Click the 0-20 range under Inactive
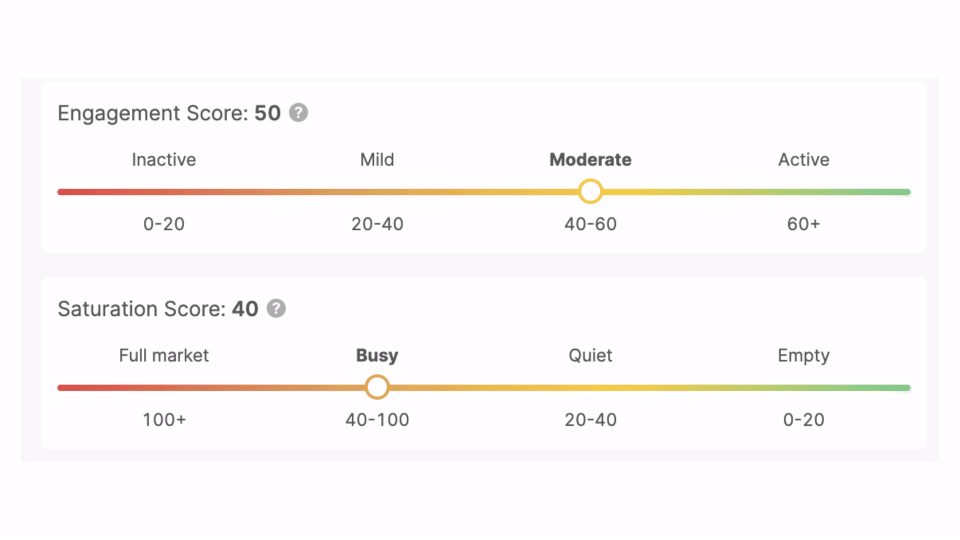The image size is (960, 540). [164, 224]
